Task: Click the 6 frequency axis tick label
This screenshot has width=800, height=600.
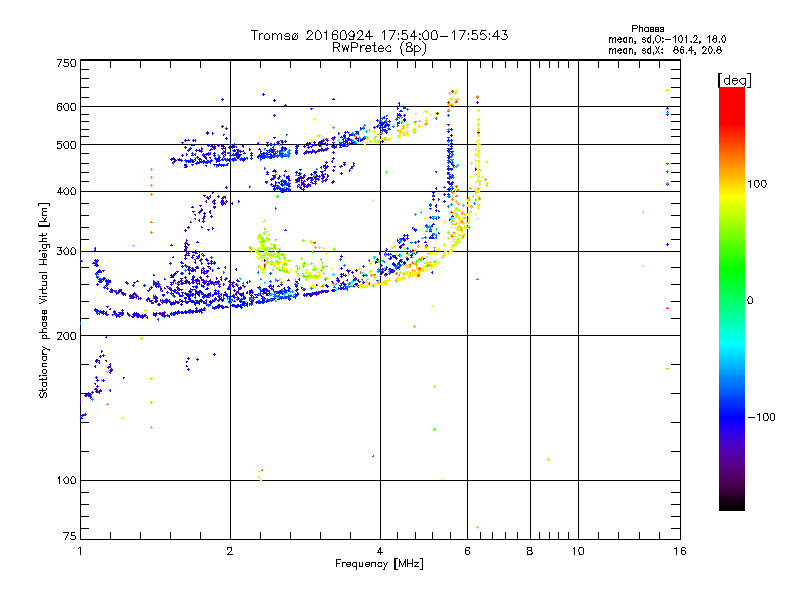Action: [467, 552]
